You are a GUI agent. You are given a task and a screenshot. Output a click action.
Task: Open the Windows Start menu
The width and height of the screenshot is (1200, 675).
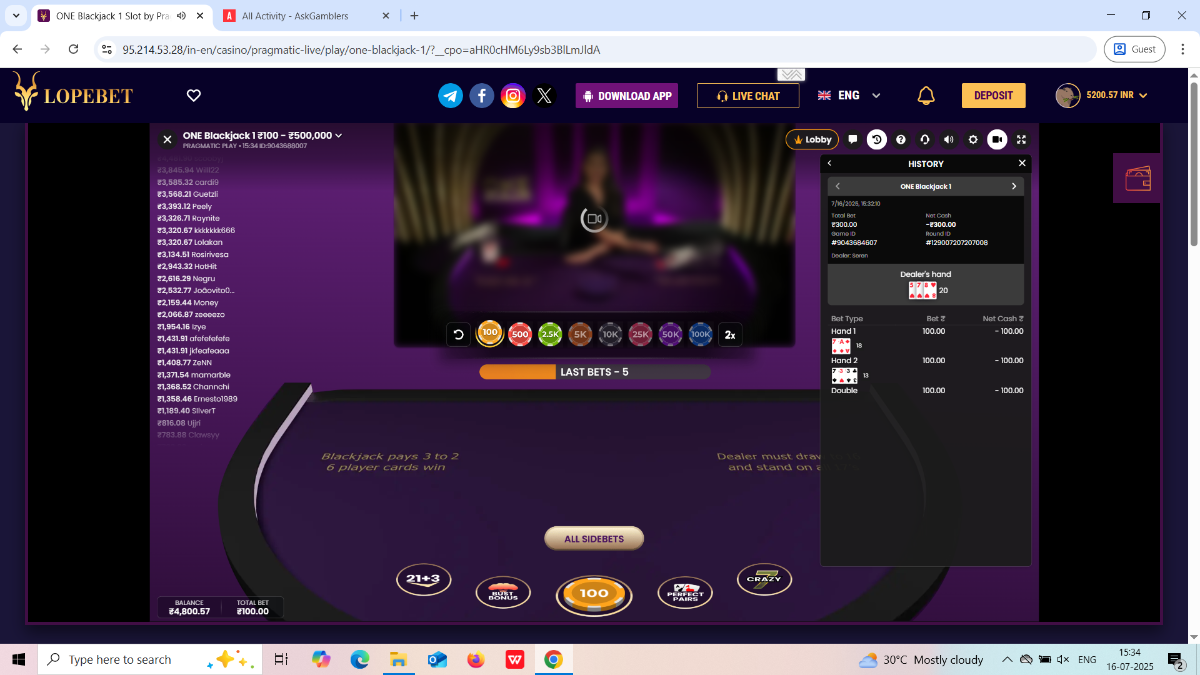click(18, 659)
